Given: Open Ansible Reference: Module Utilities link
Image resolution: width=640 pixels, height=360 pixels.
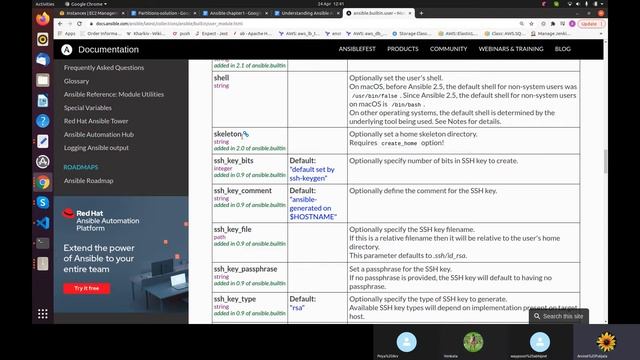Looking at the screenshot, I should click(113, 94).
